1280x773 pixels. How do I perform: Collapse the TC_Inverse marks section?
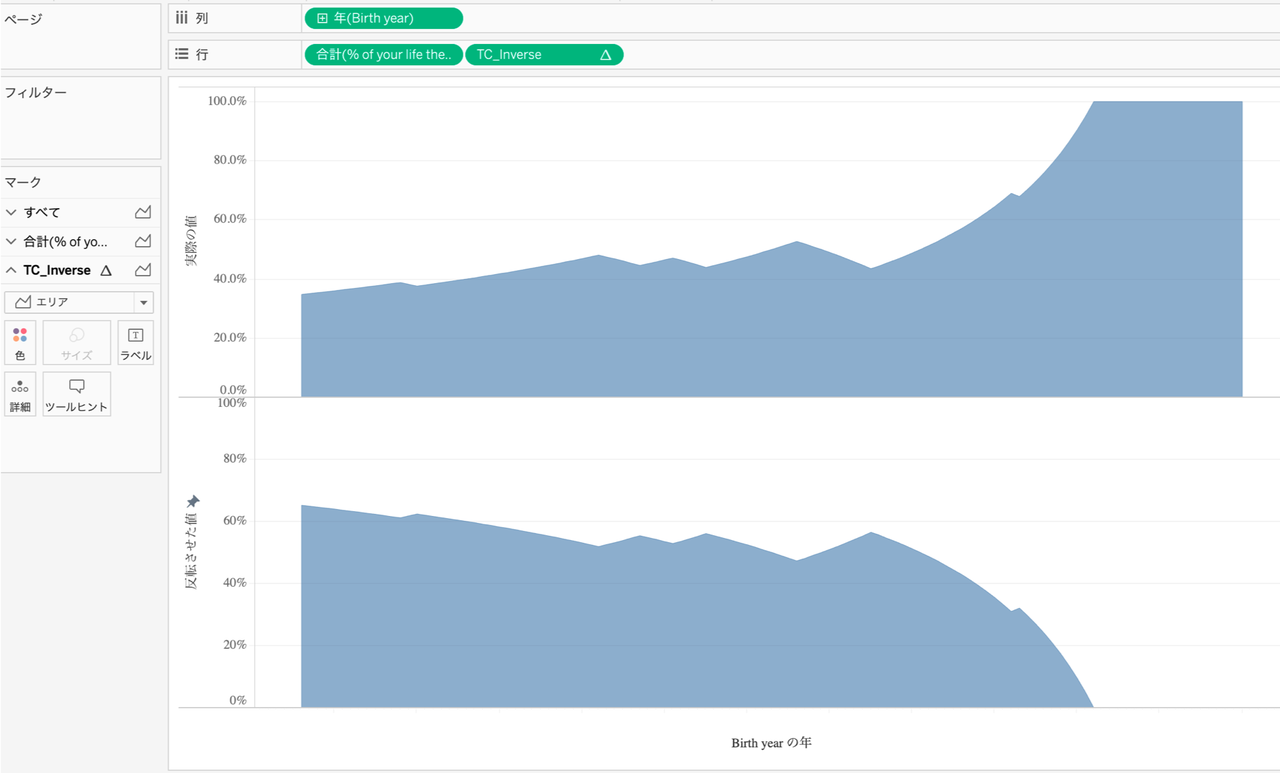coord(11,270)
